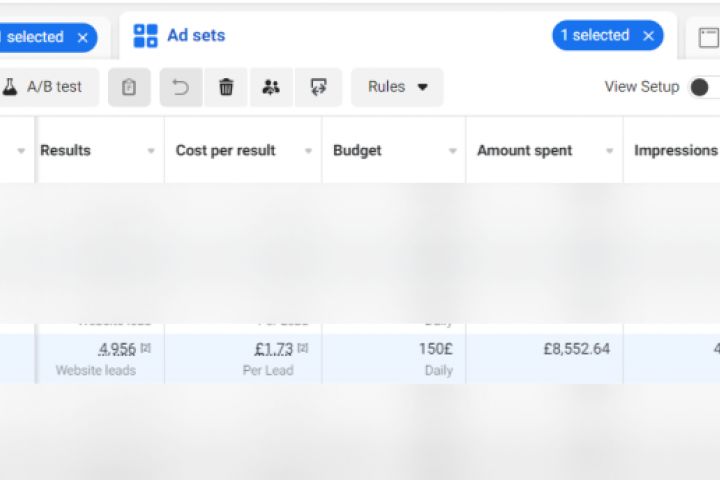Click the export/share icon next to Rules
The height and width of the screenshot is (480, 720).
318,87
